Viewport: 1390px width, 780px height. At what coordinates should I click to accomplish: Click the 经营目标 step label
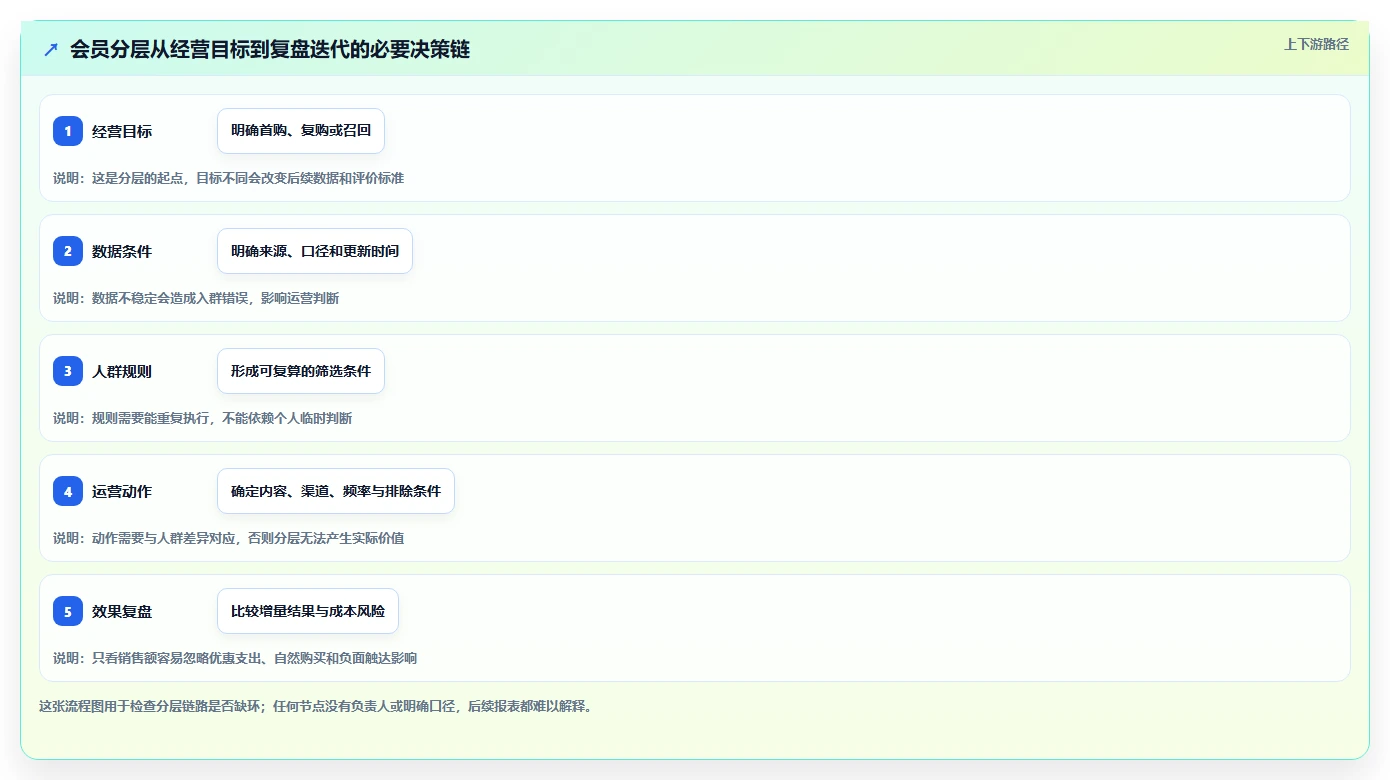(122, 131)
